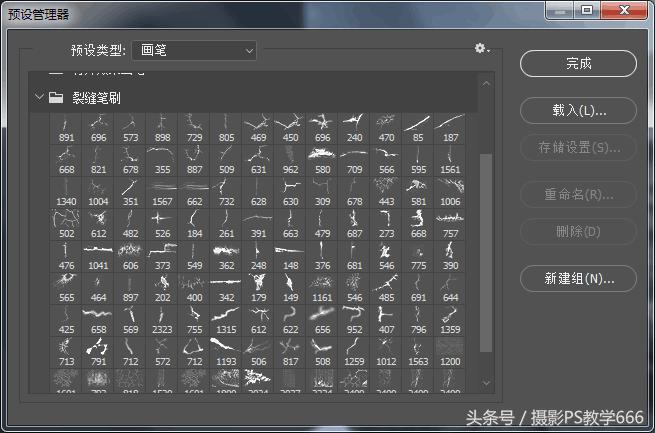Select brush preset 526
655x433 pixels.
pos(162,225)
